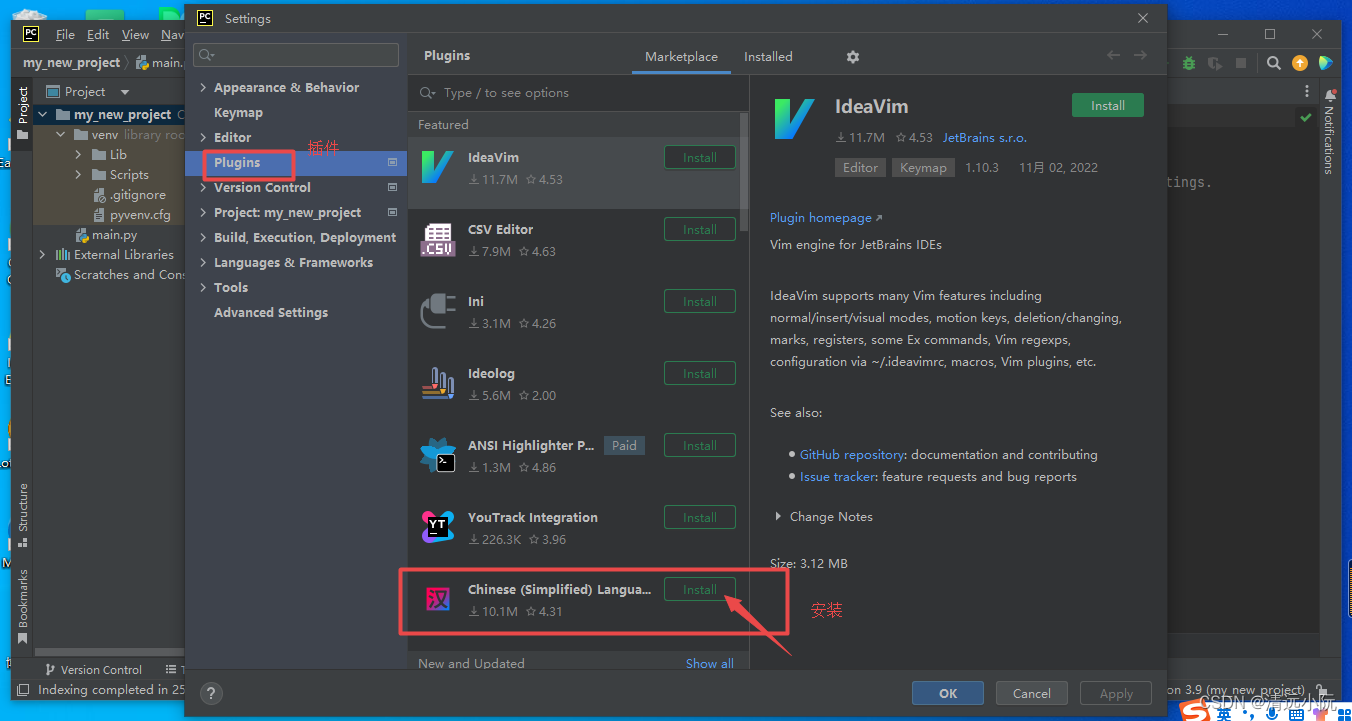Viewport: 1352px width, 721px height.
Task: Open the plugins gear options menu
Action: pyautogui.click(x=853, y=57)
